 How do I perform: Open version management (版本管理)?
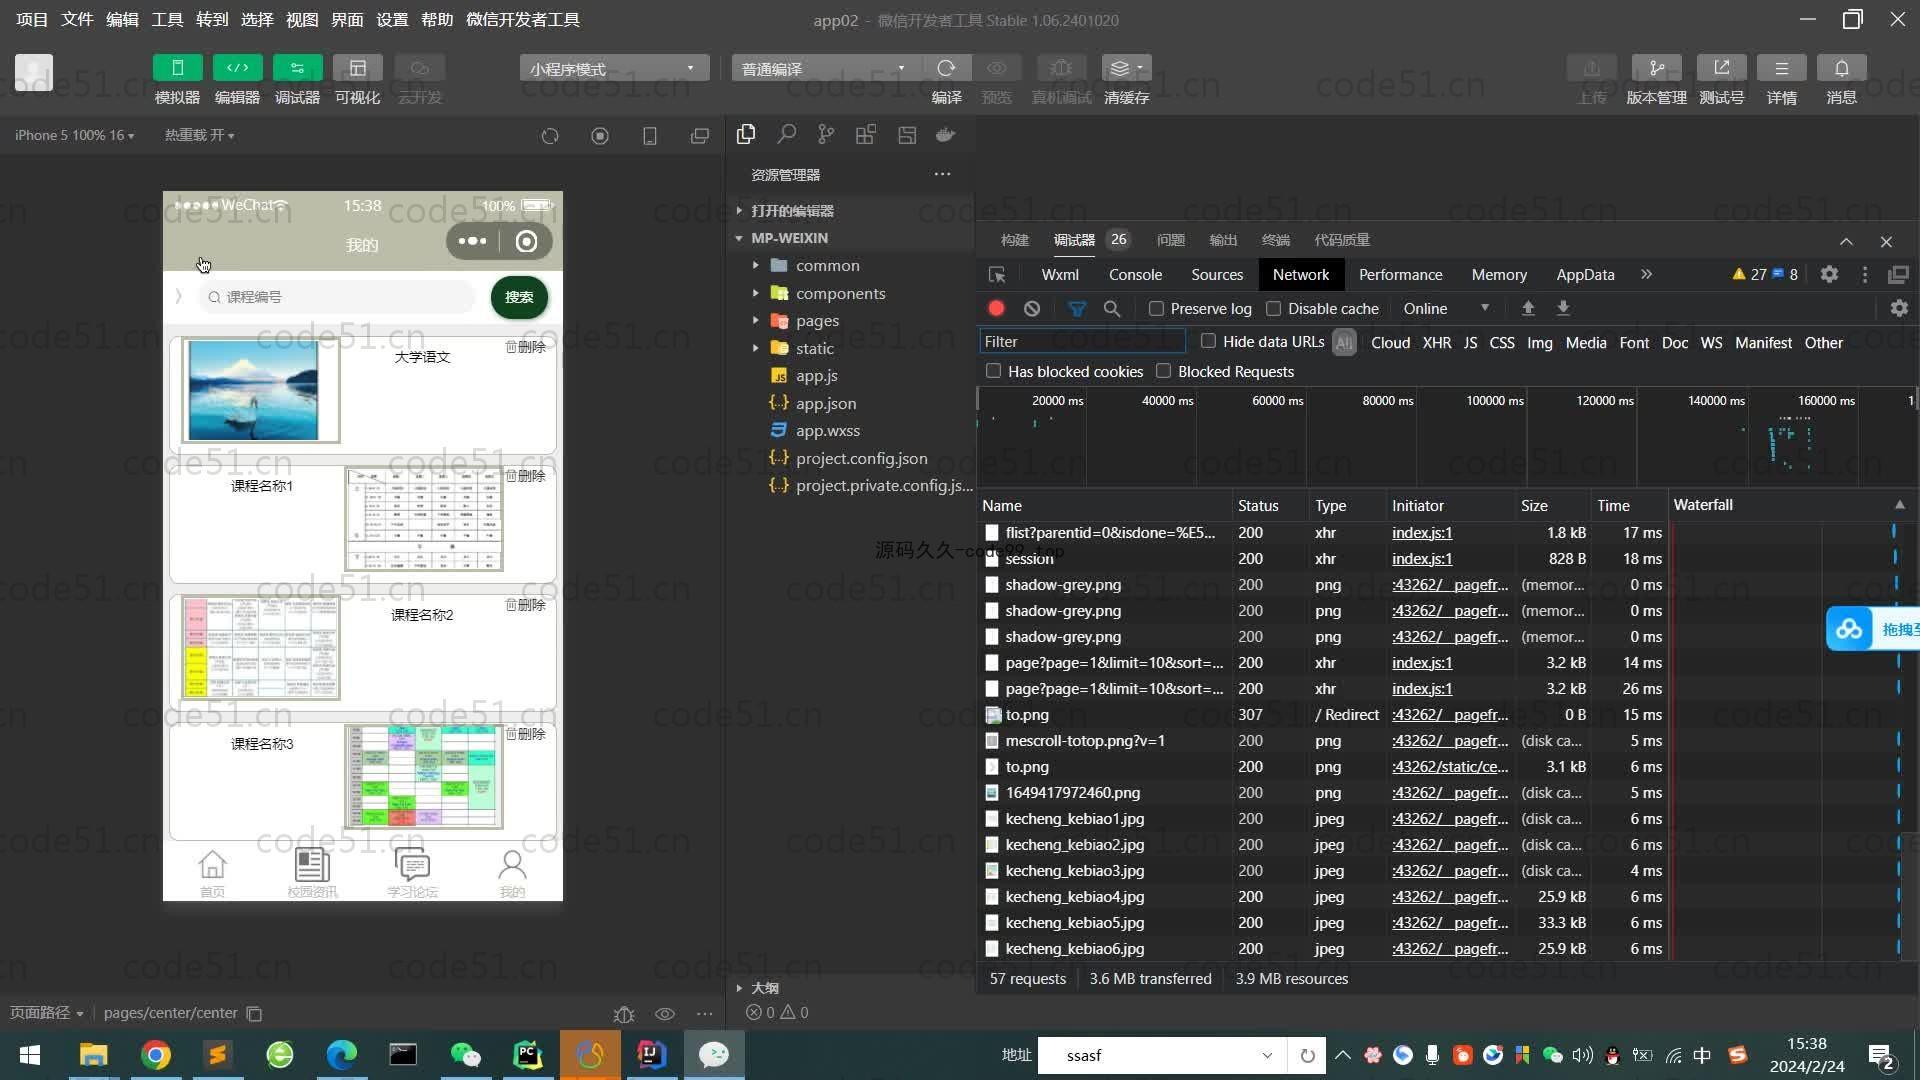(1656, 68)
